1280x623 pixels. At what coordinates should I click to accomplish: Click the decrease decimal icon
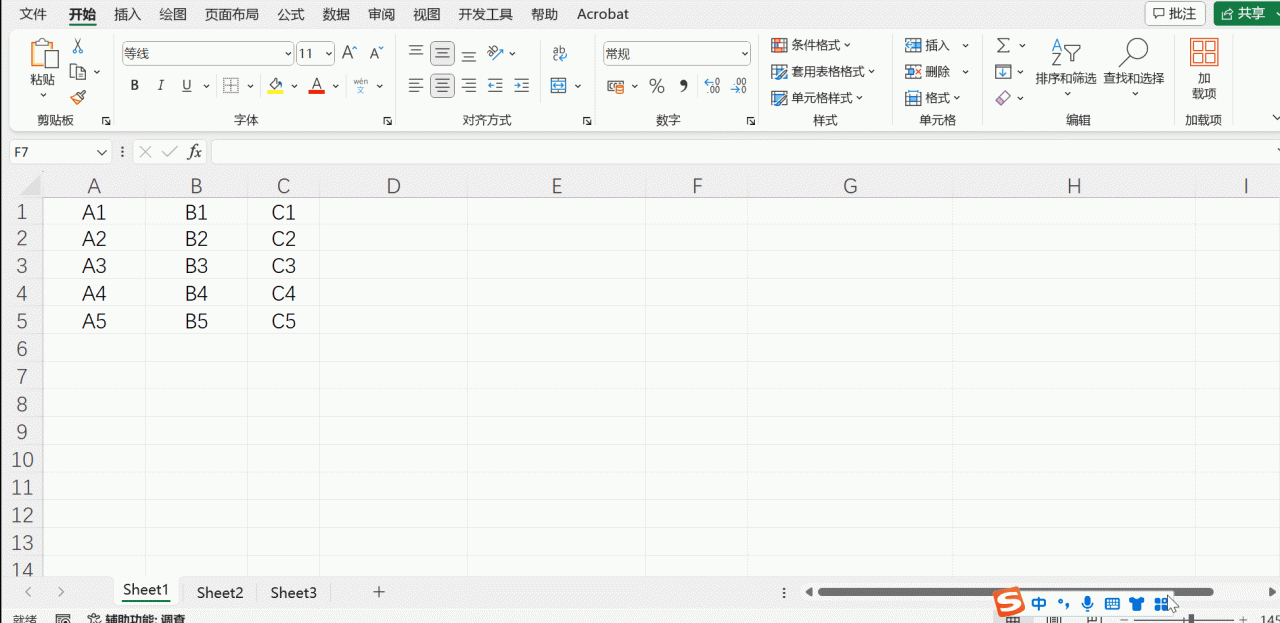[738, 87]
